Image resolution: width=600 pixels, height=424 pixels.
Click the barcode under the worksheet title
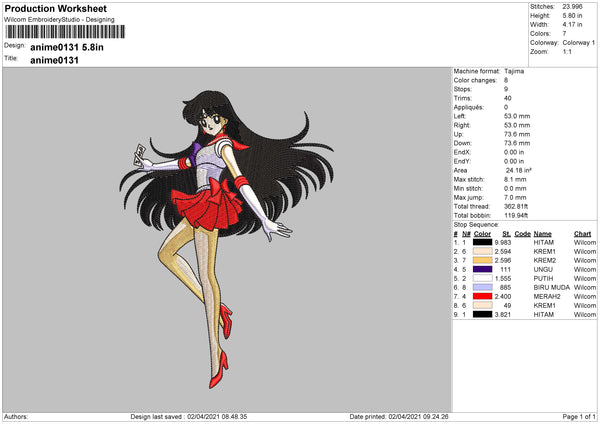coord(65,32)
